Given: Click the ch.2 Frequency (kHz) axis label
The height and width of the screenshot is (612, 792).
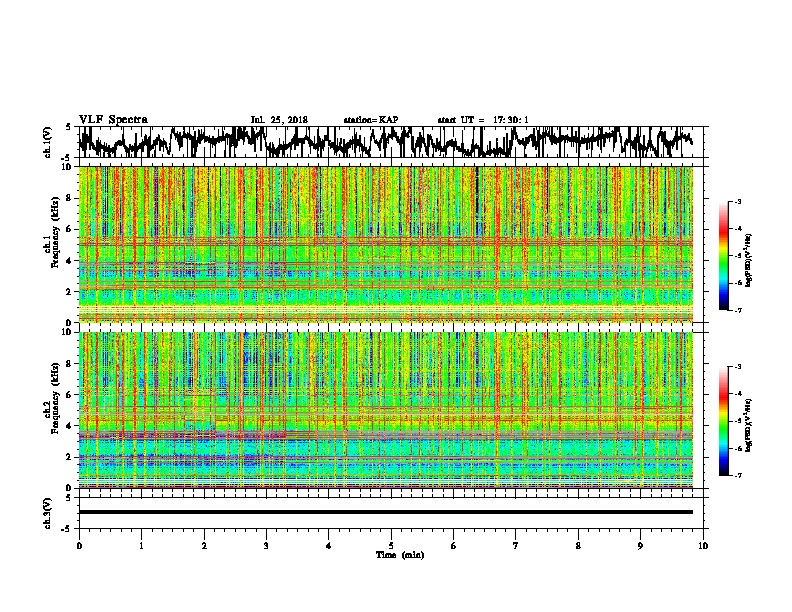Looking at the screenshot, I should coord(51,400).
